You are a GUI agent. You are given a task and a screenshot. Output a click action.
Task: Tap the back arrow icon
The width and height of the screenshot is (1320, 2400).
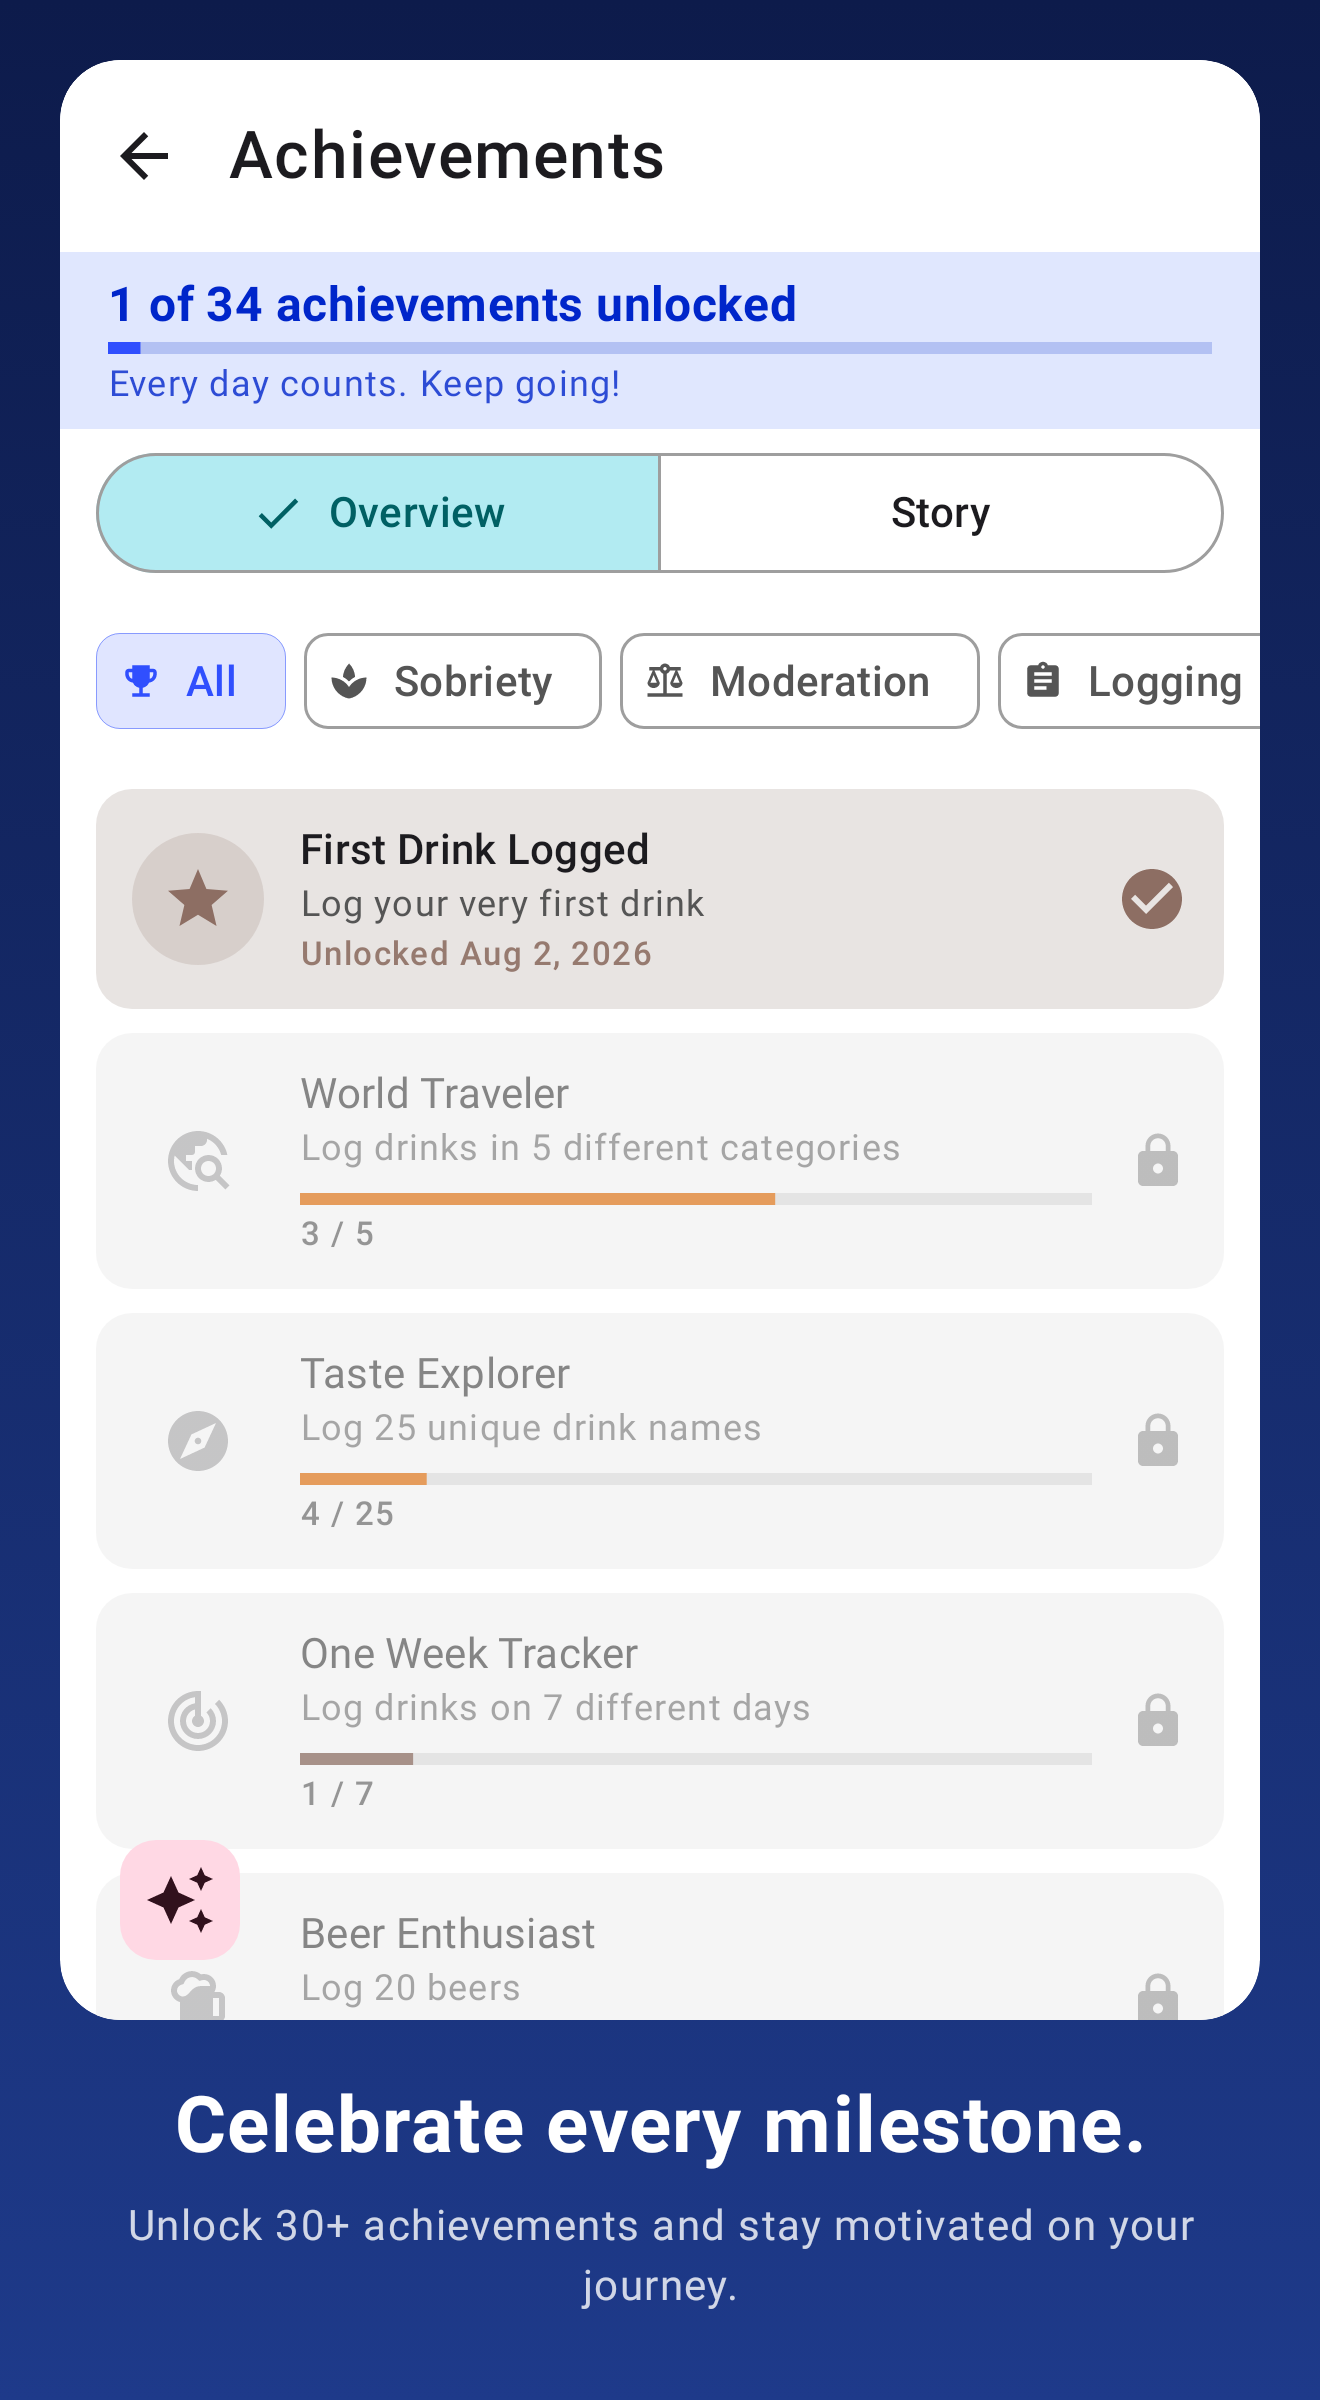click(144, 156)
